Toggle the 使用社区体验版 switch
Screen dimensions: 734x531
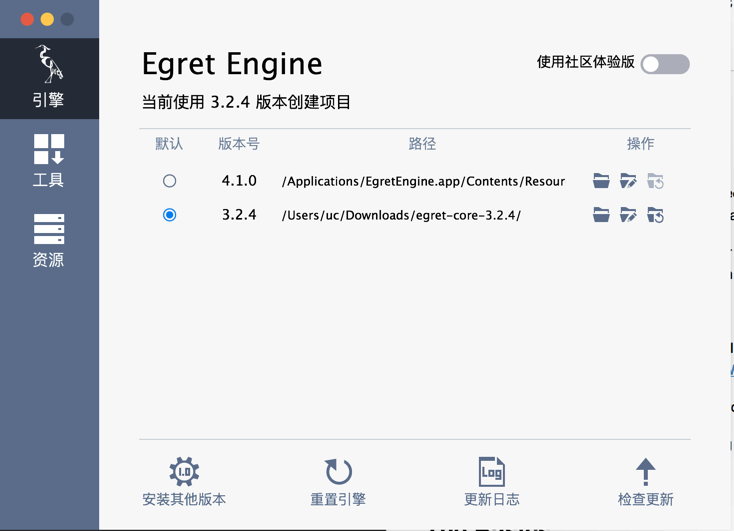(665, 64)
